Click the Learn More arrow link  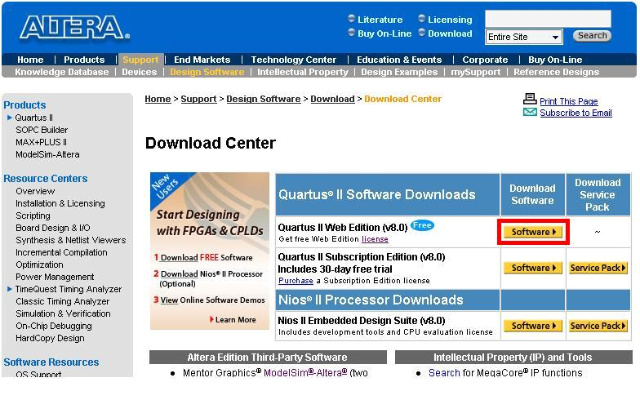click(x=233, y=320)
